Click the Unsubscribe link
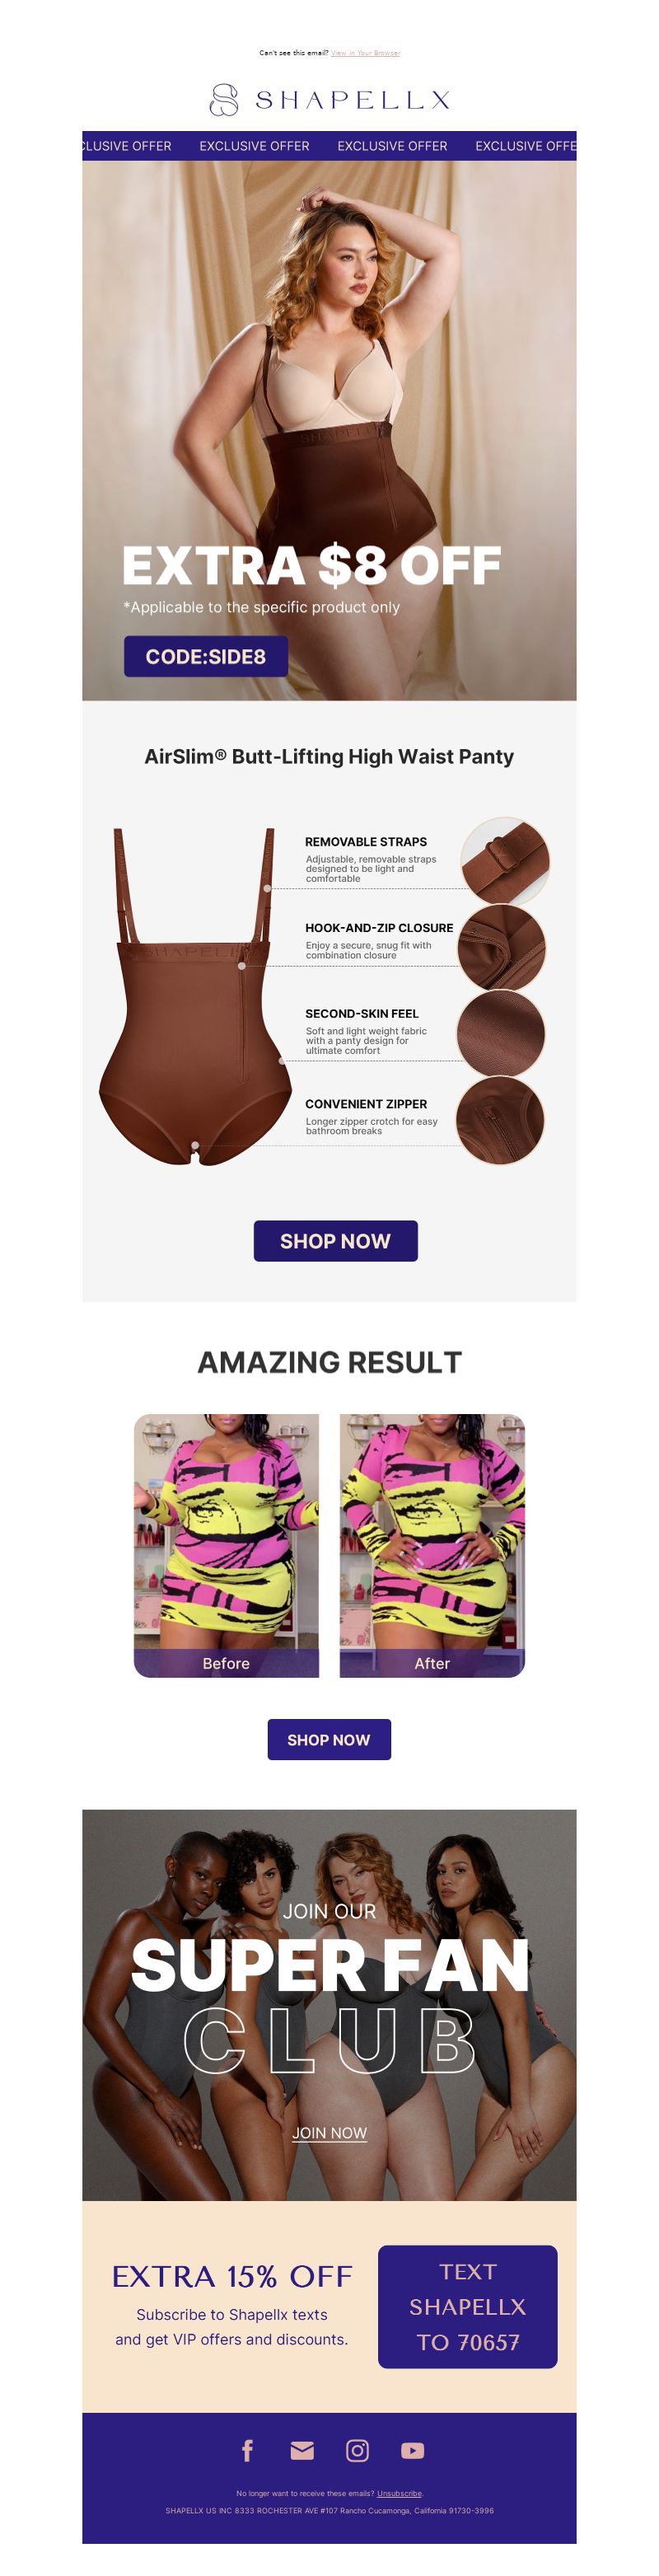This screenshot has height=2576, width=659. 399,2493
